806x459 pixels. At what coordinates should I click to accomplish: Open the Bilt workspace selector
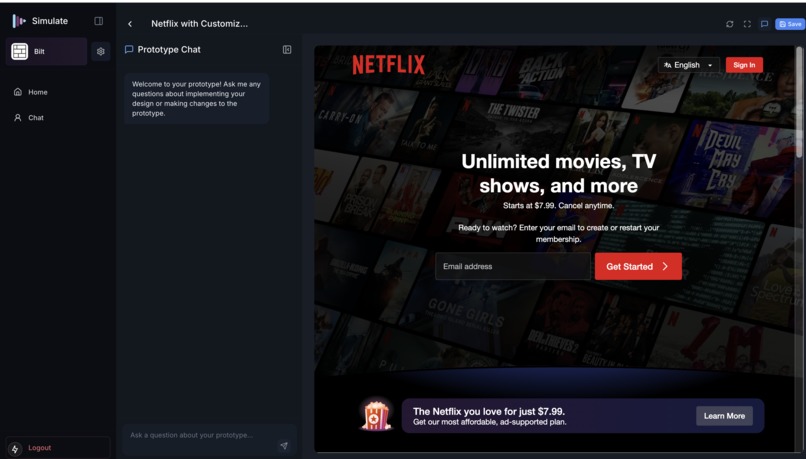point(46,51)
